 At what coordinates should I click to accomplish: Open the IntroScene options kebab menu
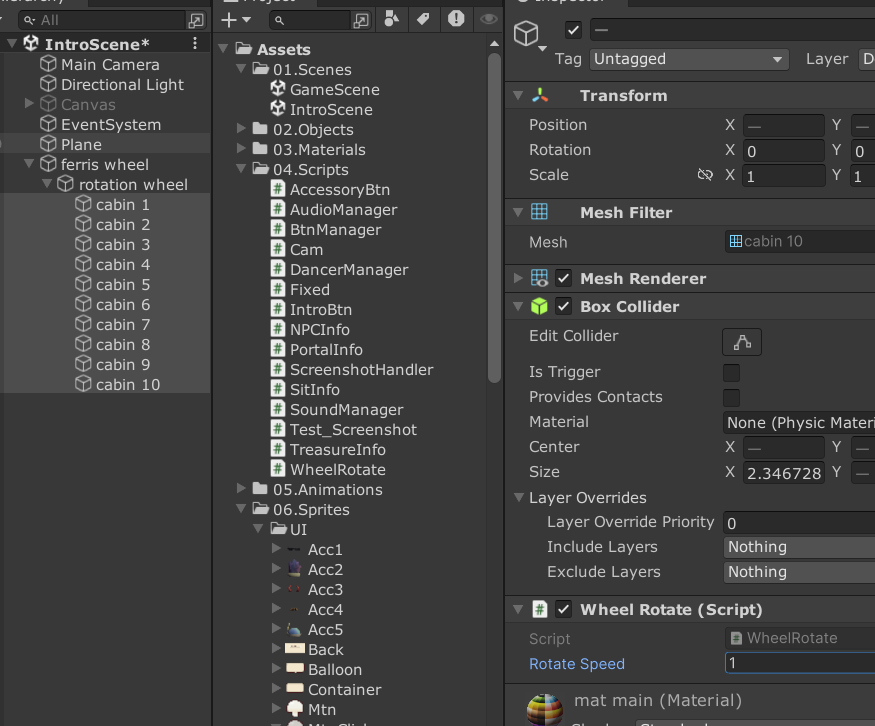click(x=195, y=44)
